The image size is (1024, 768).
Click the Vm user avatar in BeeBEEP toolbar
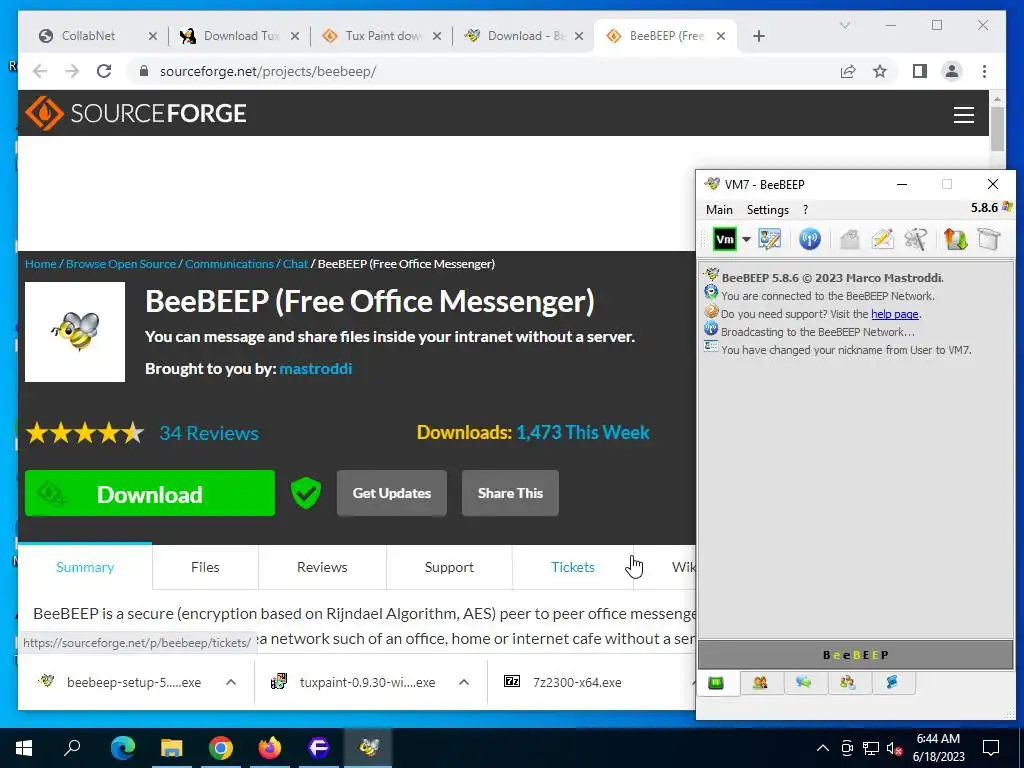(x=724, y=239)
